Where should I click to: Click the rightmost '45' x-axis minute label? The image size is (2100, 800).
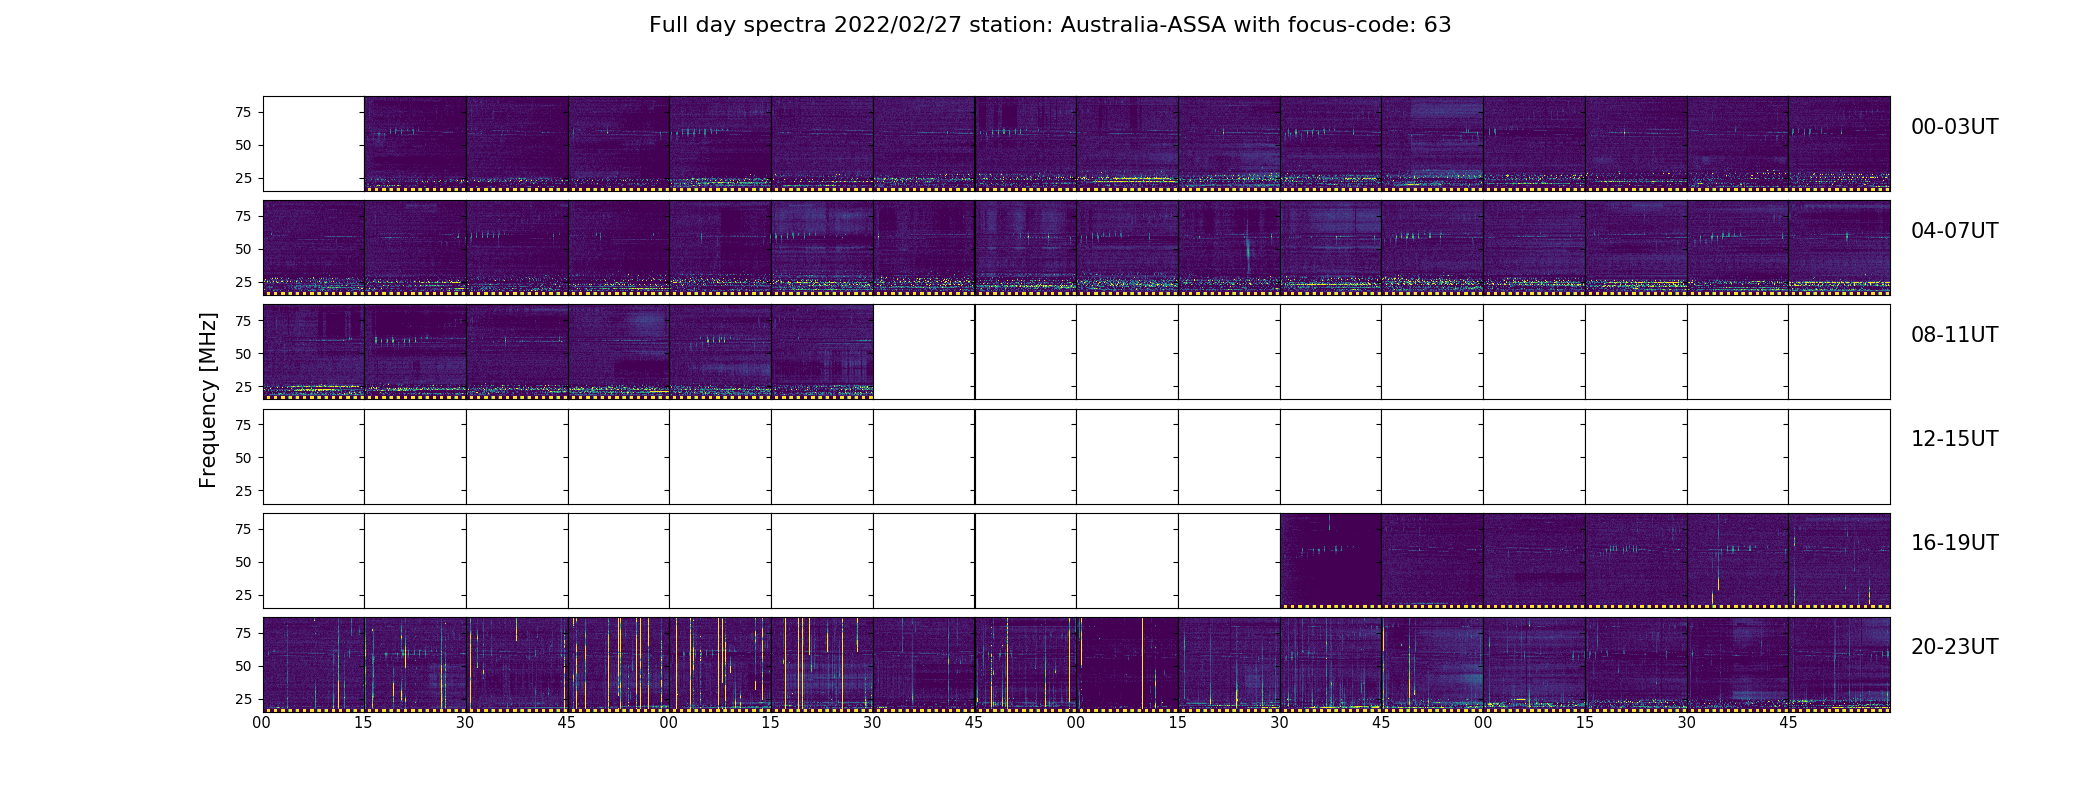click(1788, 723)
